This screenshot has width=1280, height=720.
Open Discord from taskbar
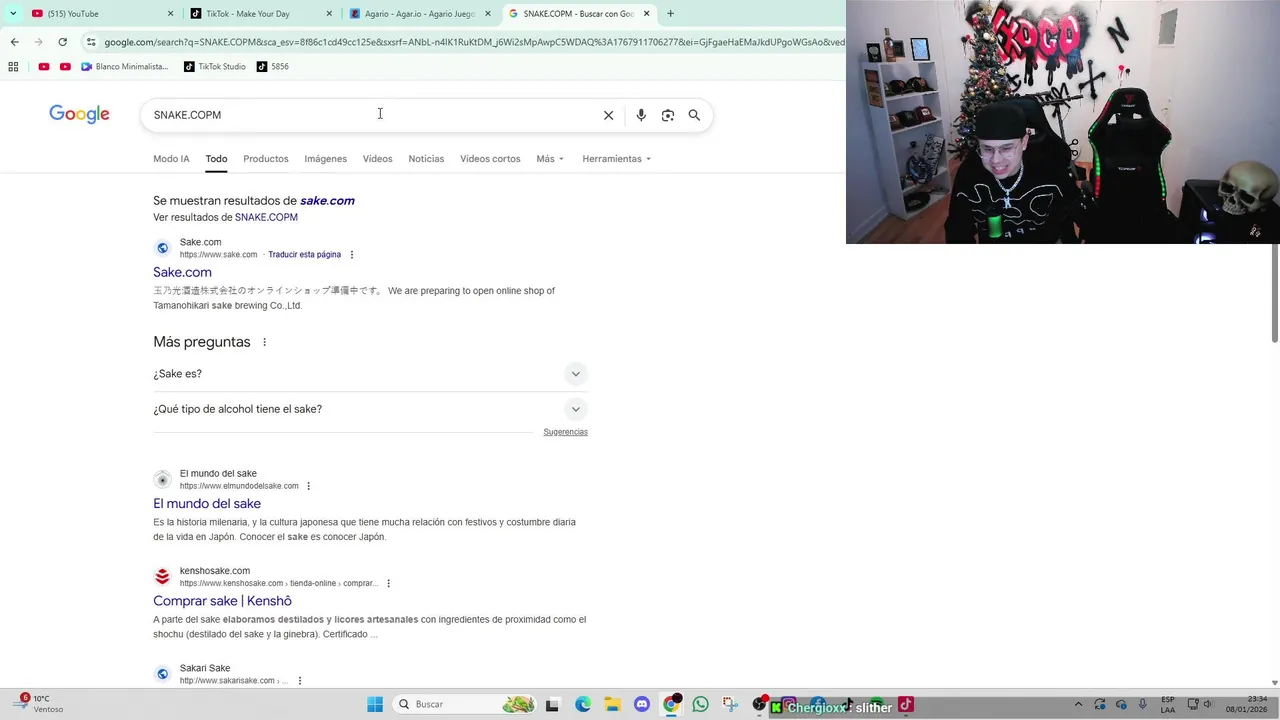point(642,705)
